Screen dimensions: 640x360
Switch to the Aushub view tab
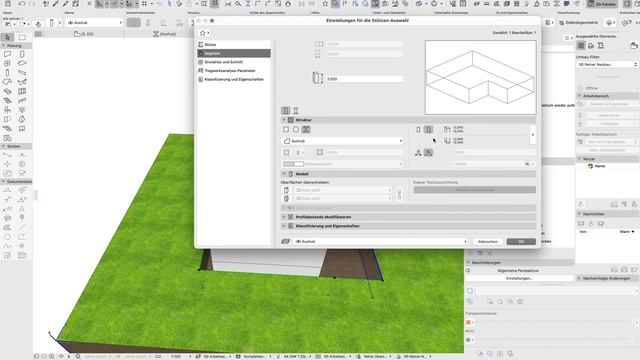(x=164, y=34)
